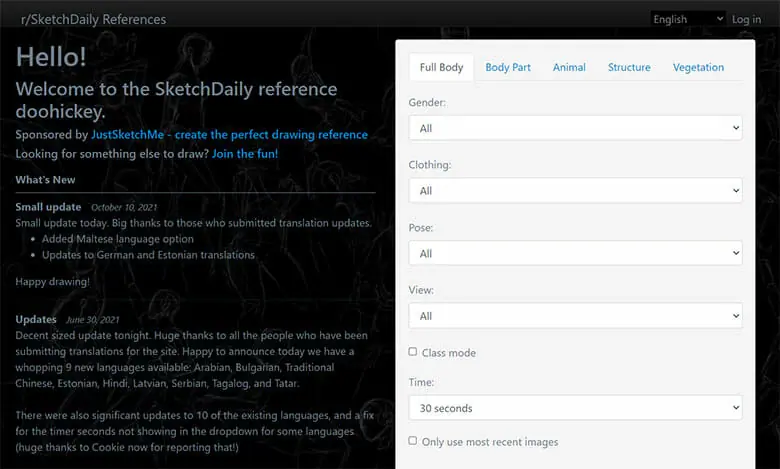The width and height of the screenshot is (780, 469).
Task: Open the JustSketchMe sponsor link
Action: 229,135
